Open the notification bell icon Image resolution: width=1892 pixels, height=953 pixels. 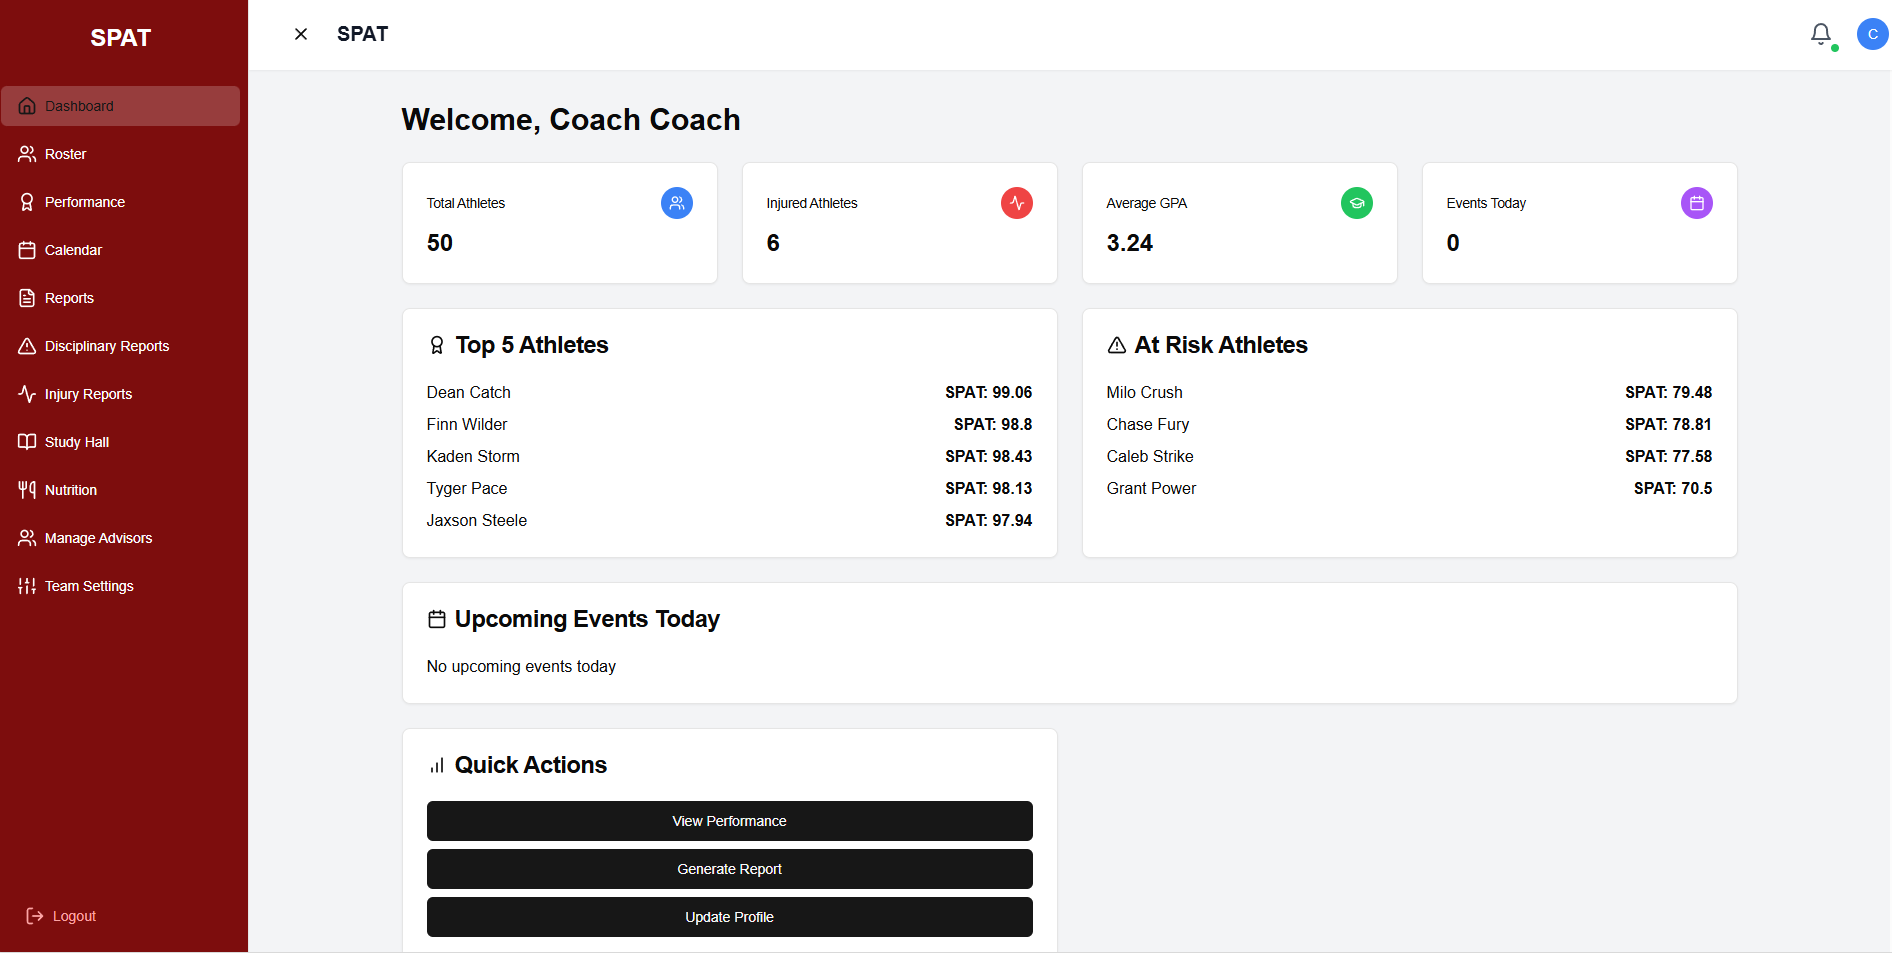point(1820,34)
